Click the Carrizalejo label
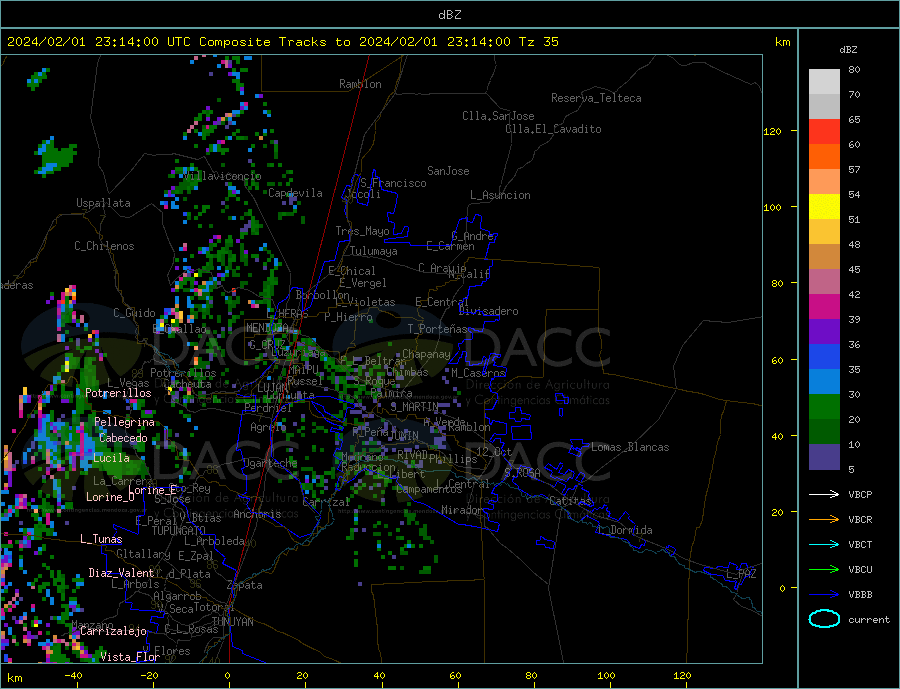The height and width of the screenshot is (689, 900). coord(113,631)
